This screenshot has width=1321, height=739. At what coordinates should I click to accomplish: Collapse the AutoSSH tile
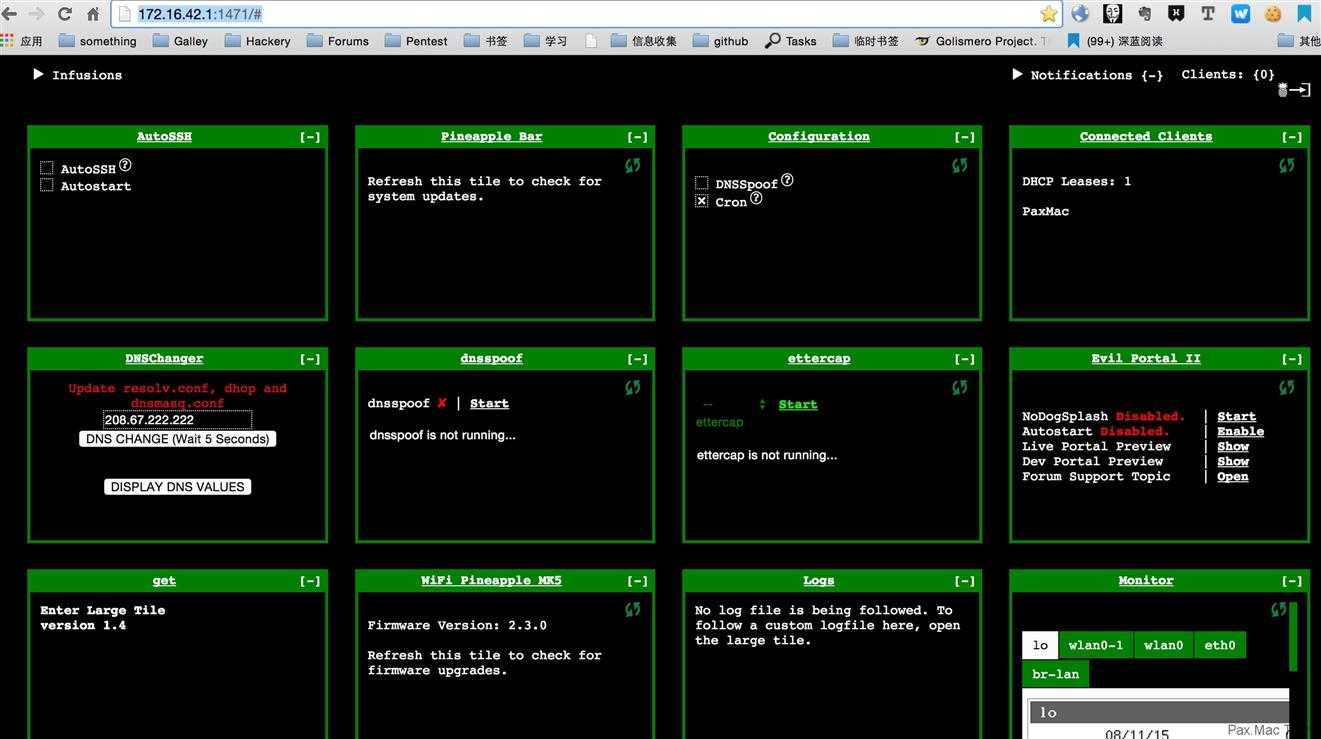pos(310,137)
